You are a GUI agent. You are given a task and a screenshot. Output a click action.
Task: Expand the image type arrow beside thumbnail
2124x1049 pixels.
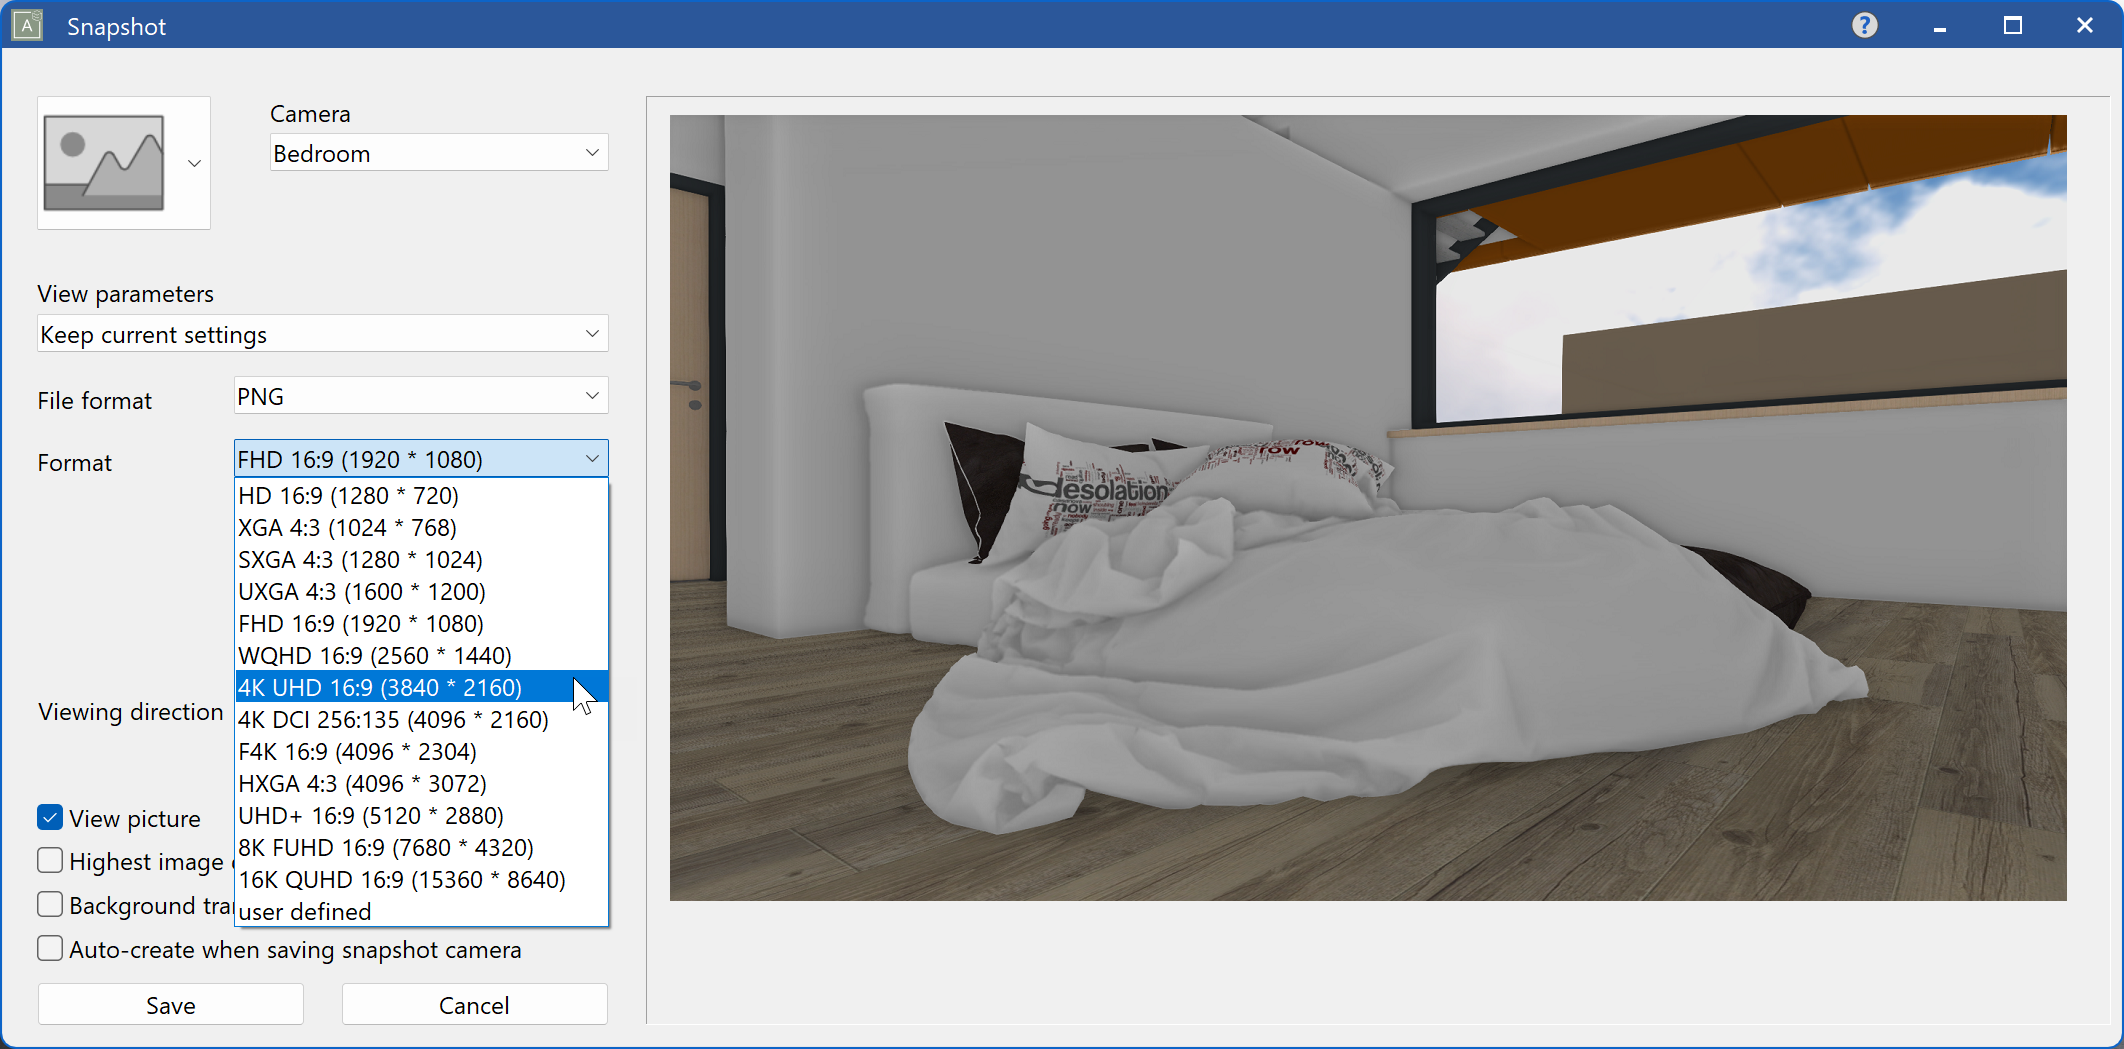[x=195, y=163]
